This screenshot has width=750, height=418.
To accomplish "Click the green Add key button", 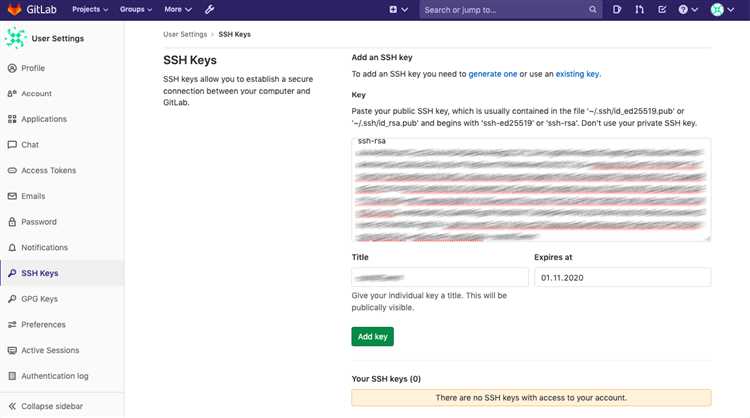I will click(x=372, y=336).
